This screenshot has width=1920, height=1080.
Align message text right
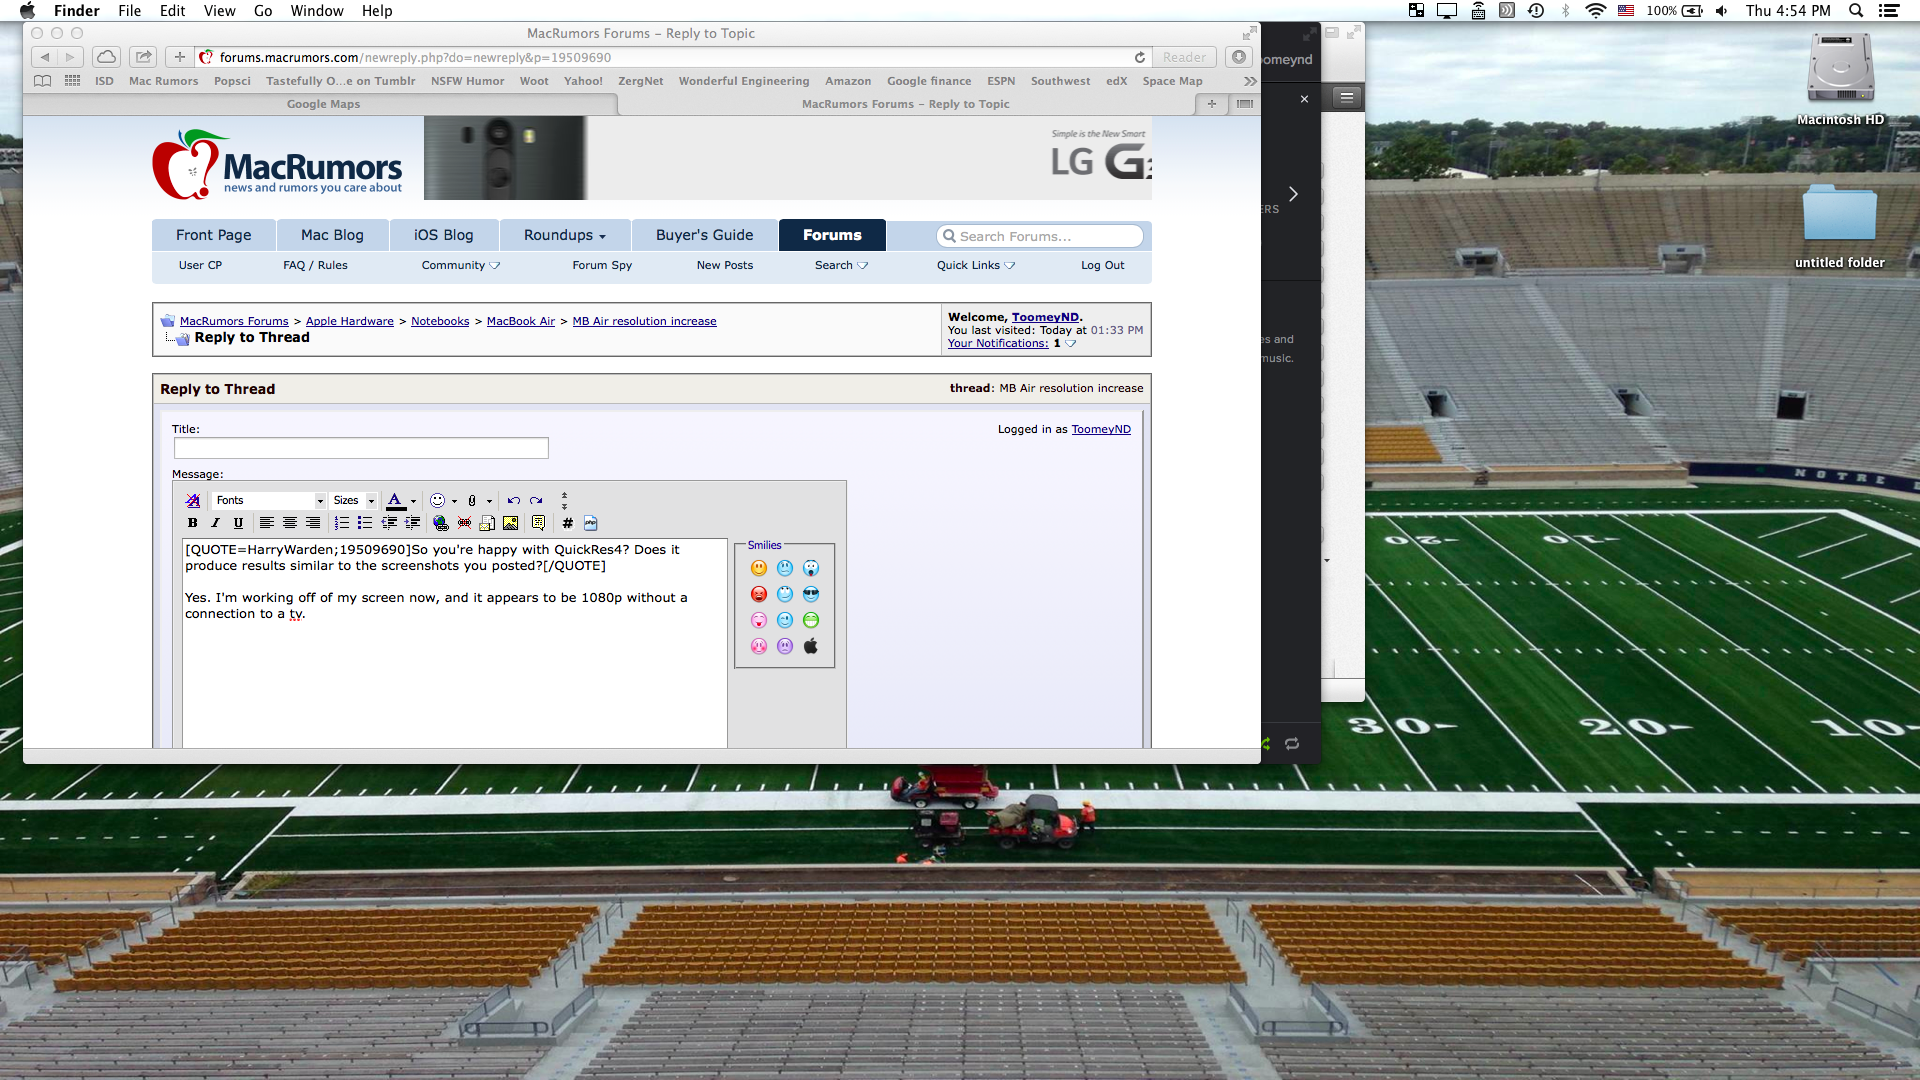coord(313,523)
